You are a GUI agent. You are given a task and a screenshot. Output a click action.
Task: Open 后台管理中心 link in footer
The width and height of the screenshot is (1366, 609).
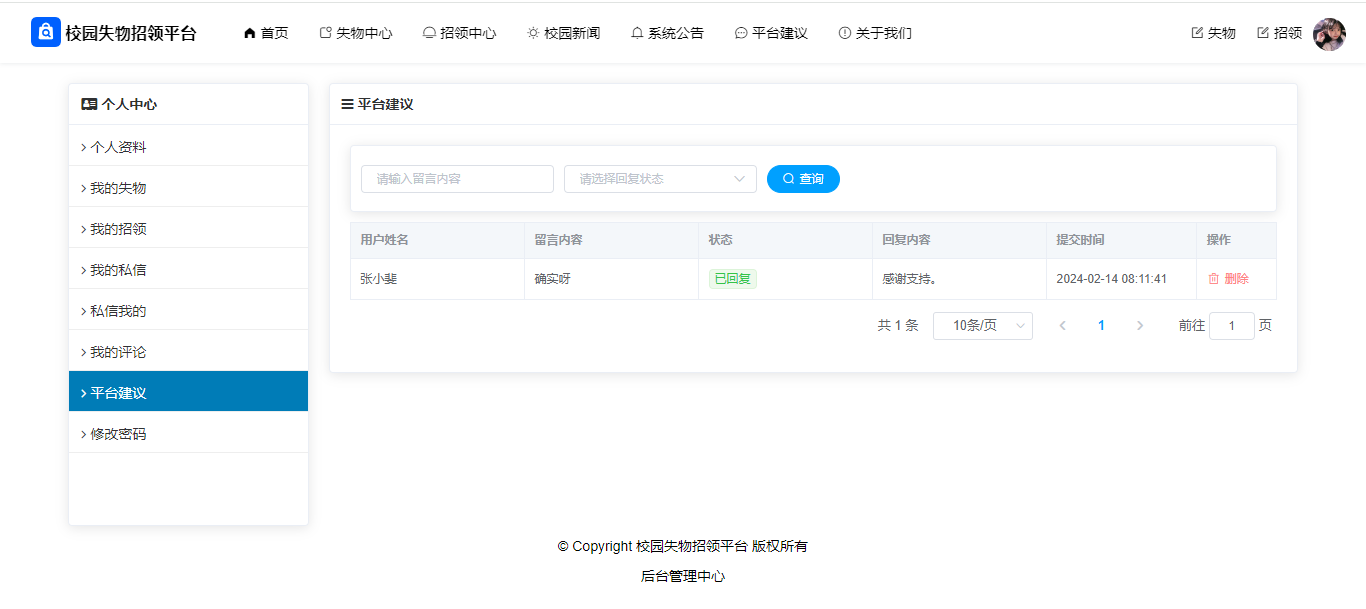(683, 577)
